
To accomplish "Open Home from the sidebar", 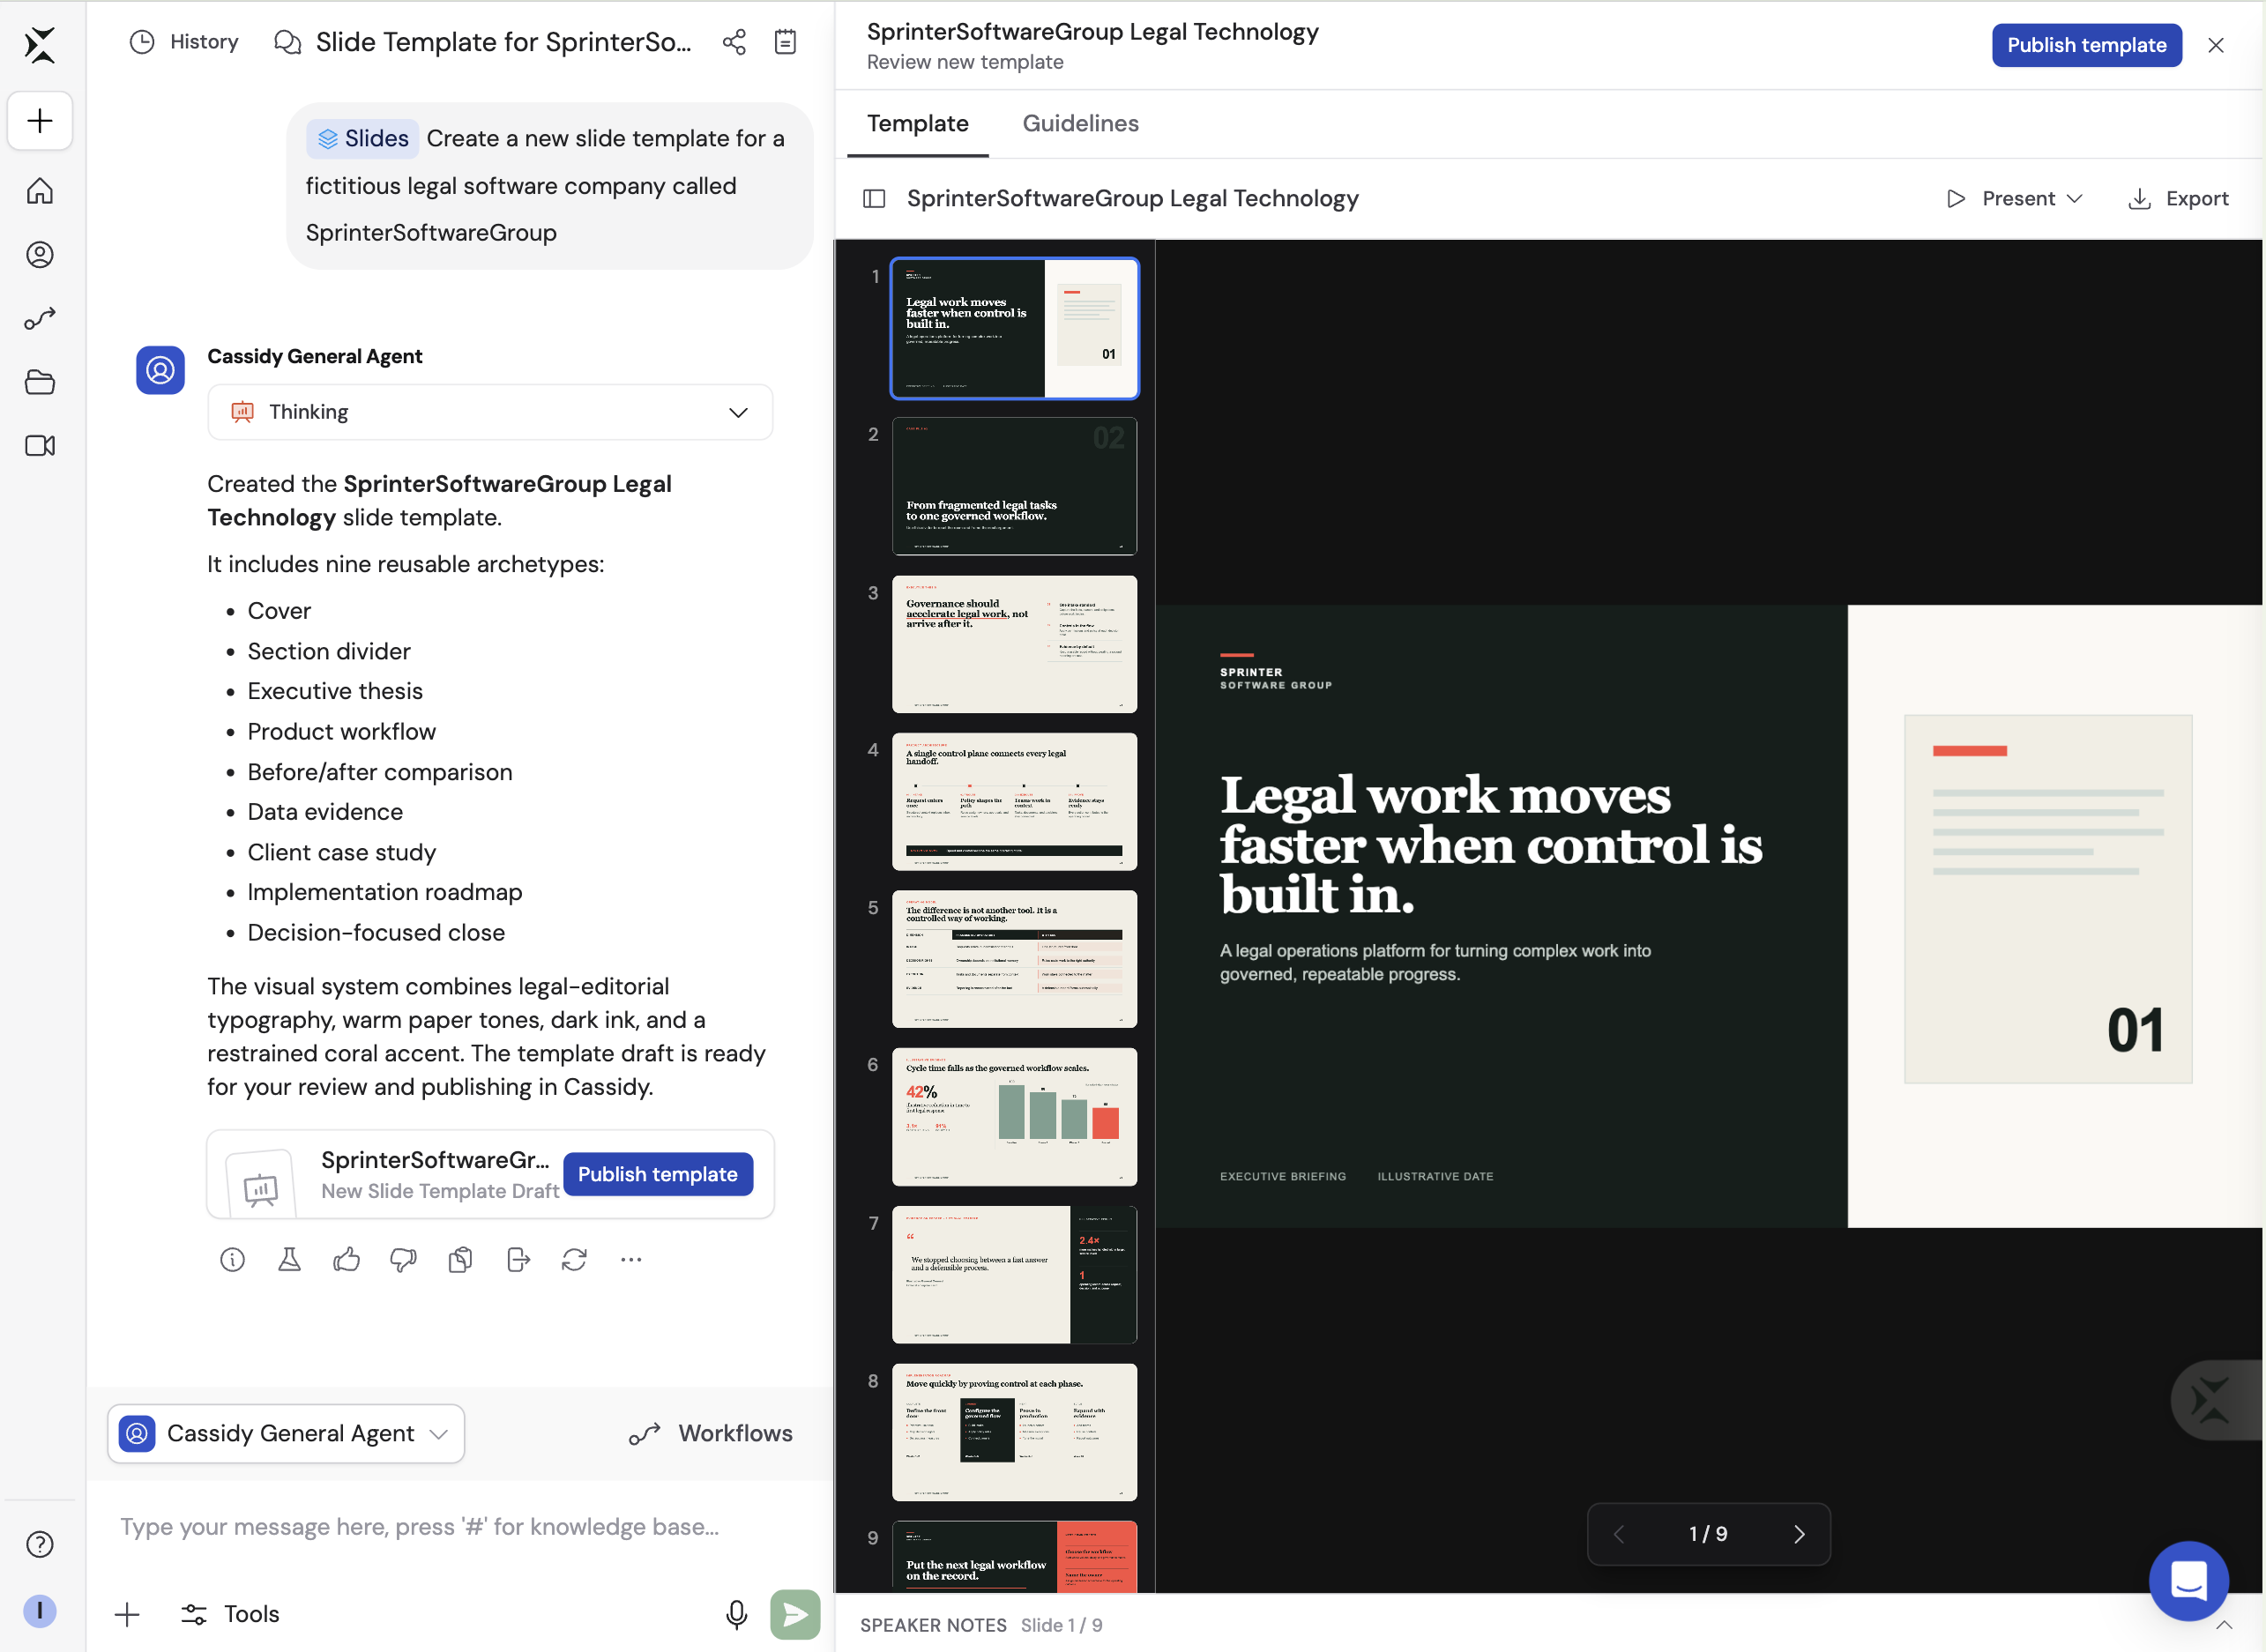I will (40, 191).
